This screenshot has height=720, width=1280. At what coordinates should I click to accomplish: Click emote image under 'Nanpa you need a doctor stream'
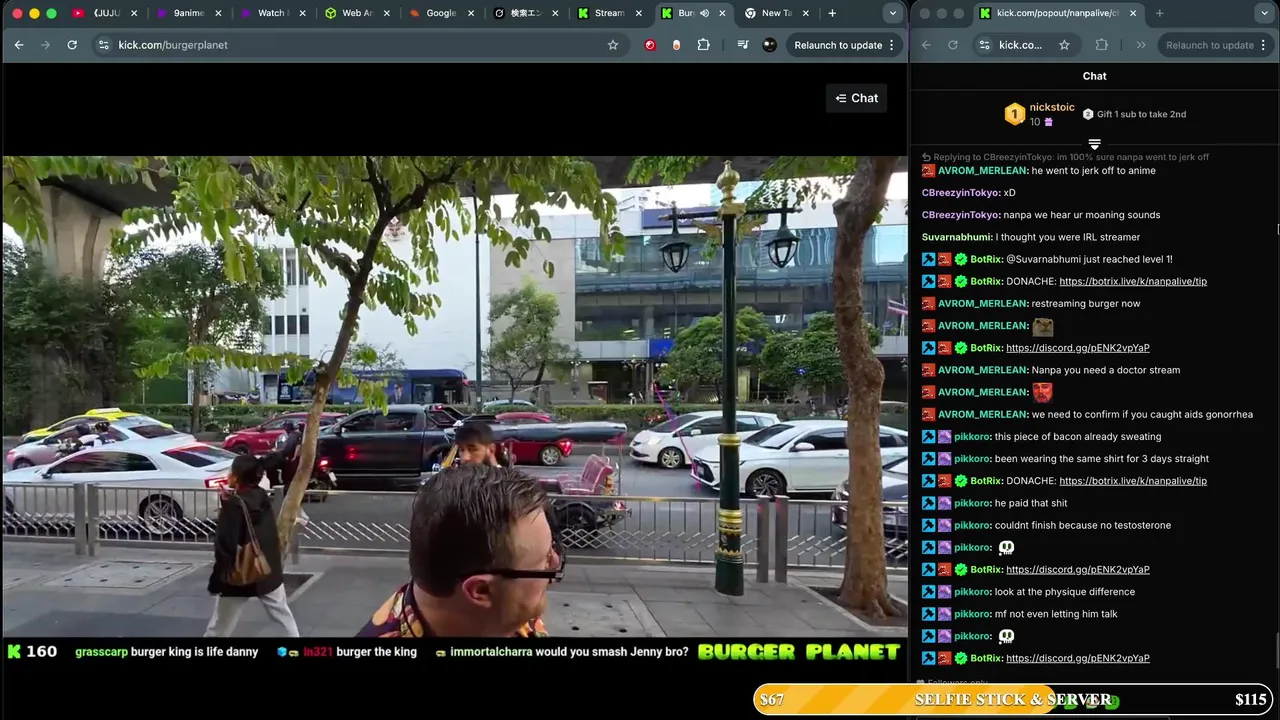[x=1043, y=392]
